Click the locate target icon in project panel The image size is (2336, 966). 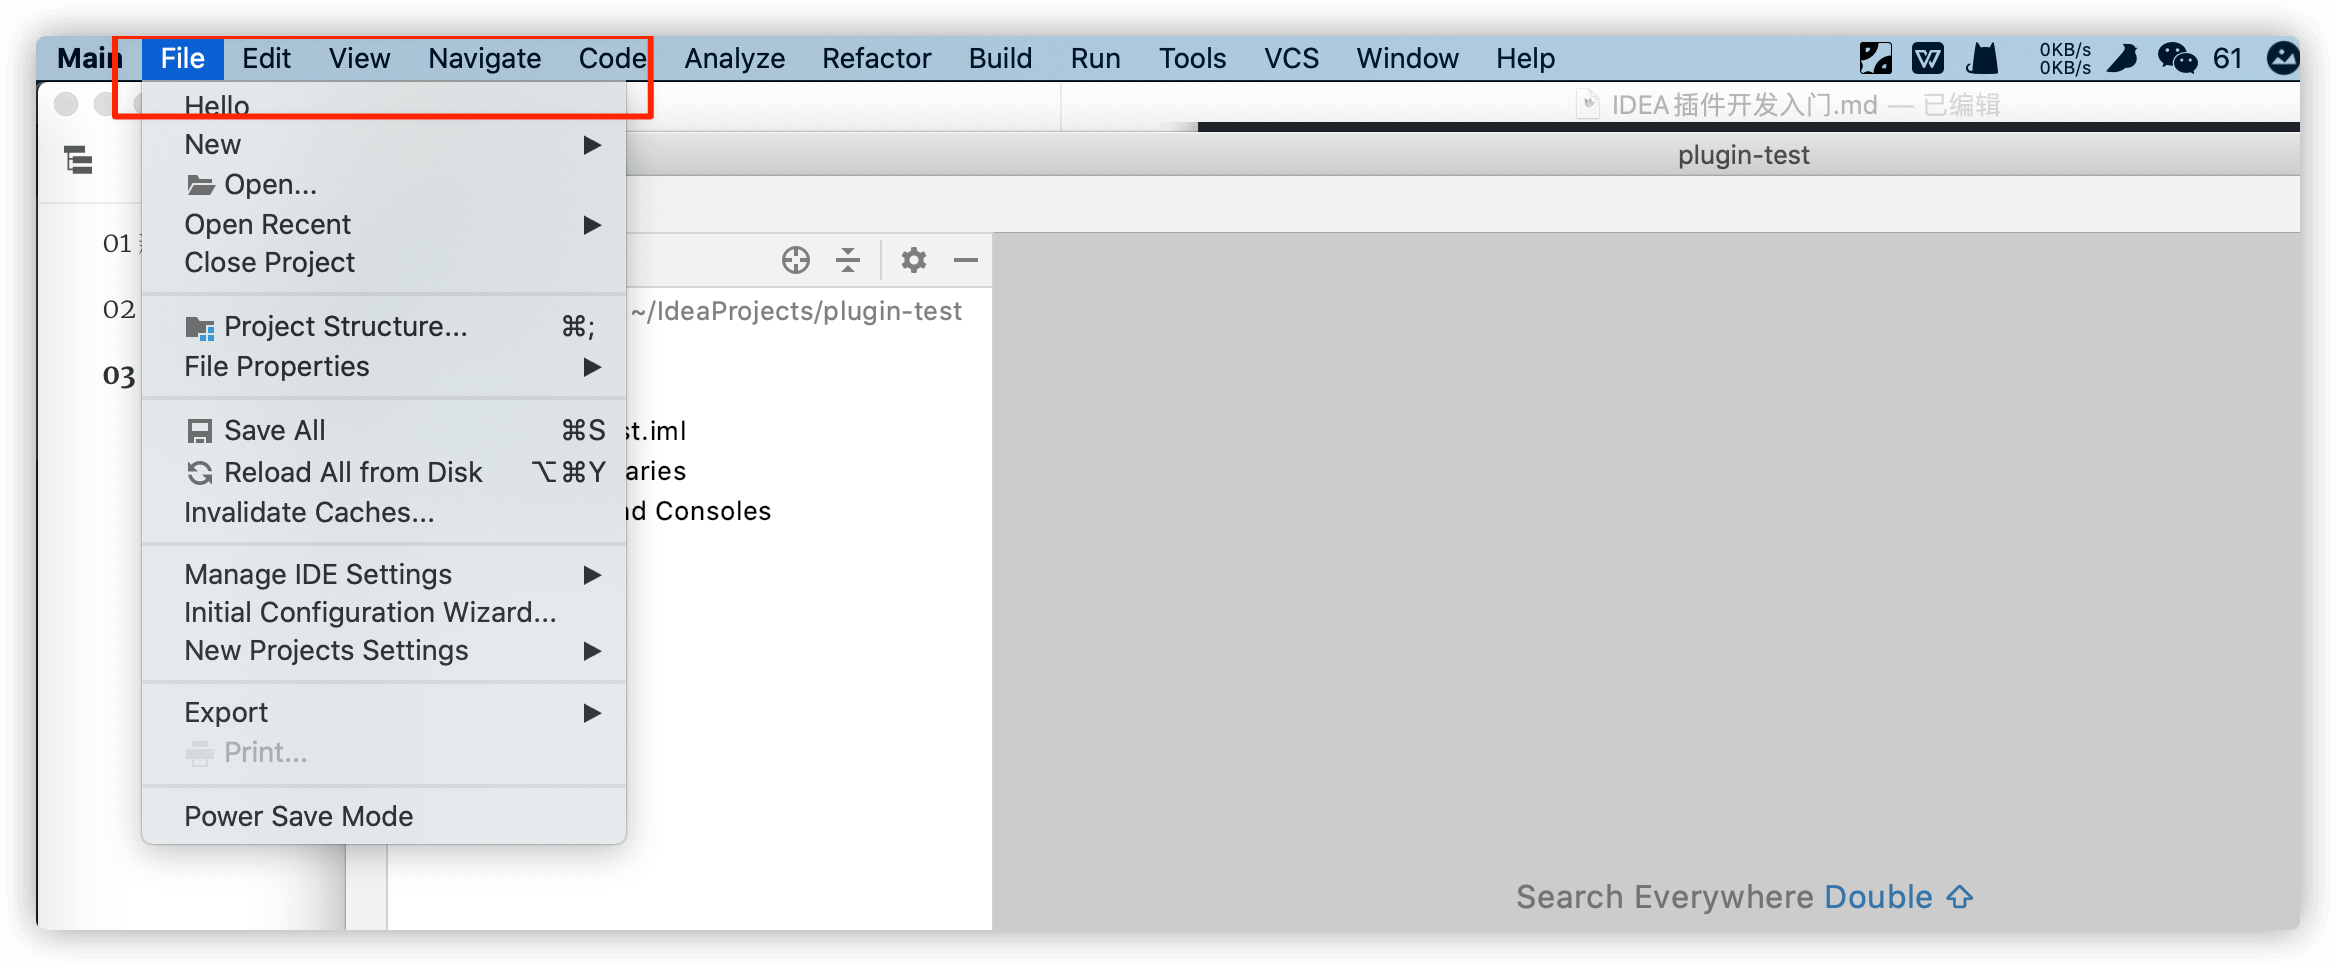[x=796, y=261]
